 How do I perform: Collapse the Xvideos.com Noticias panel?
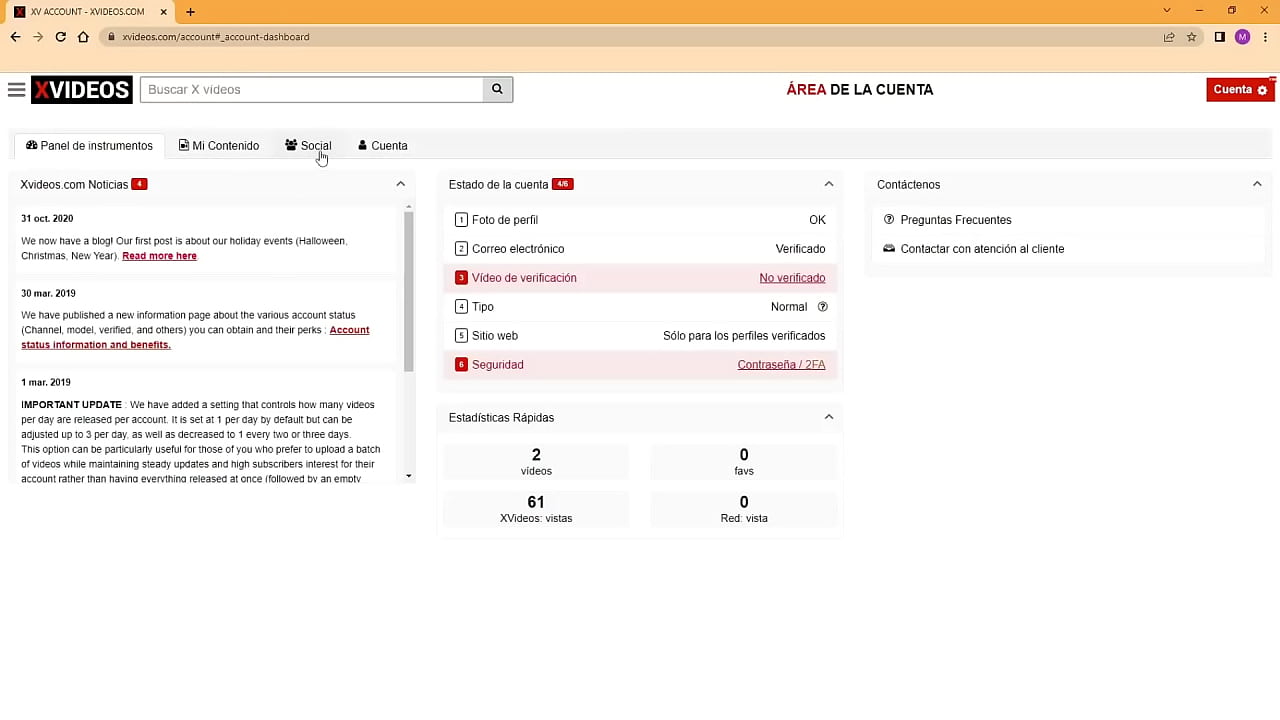(401, 184)
